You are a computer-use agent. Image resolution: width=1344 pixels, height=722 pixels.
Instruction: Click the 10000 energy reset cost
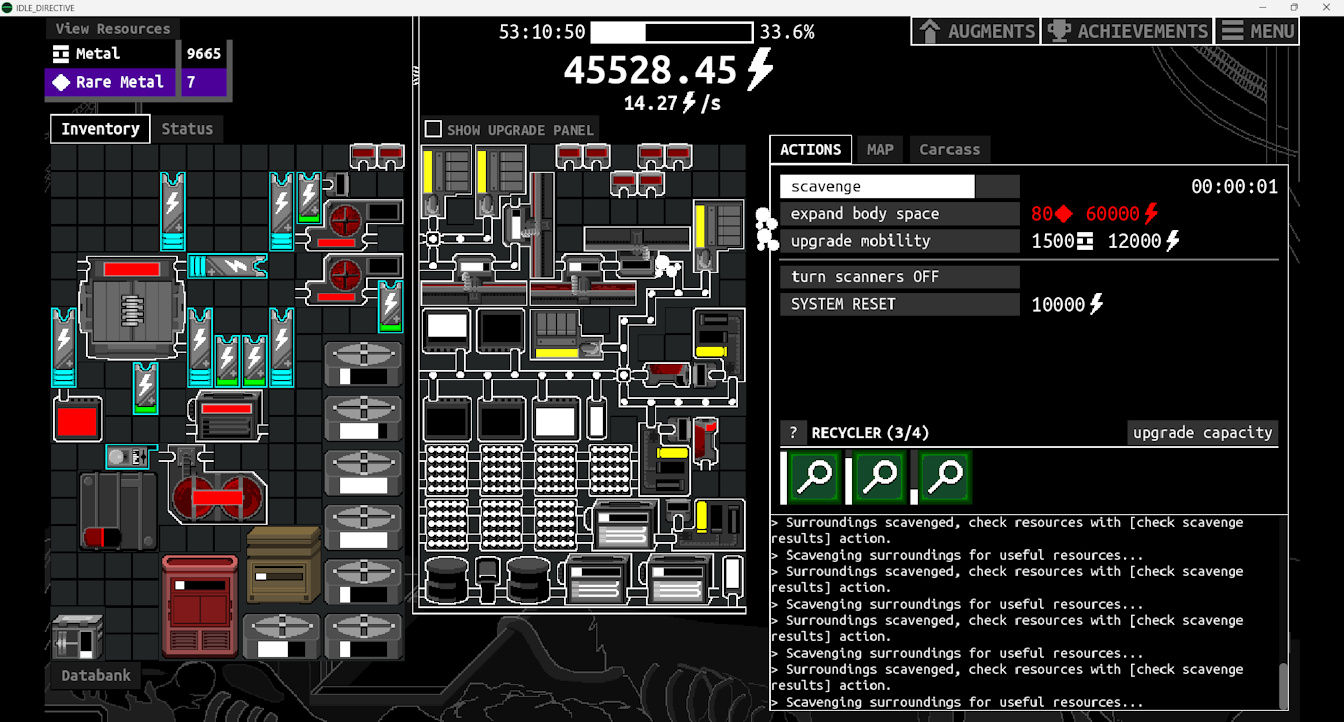coord(1068,304)
